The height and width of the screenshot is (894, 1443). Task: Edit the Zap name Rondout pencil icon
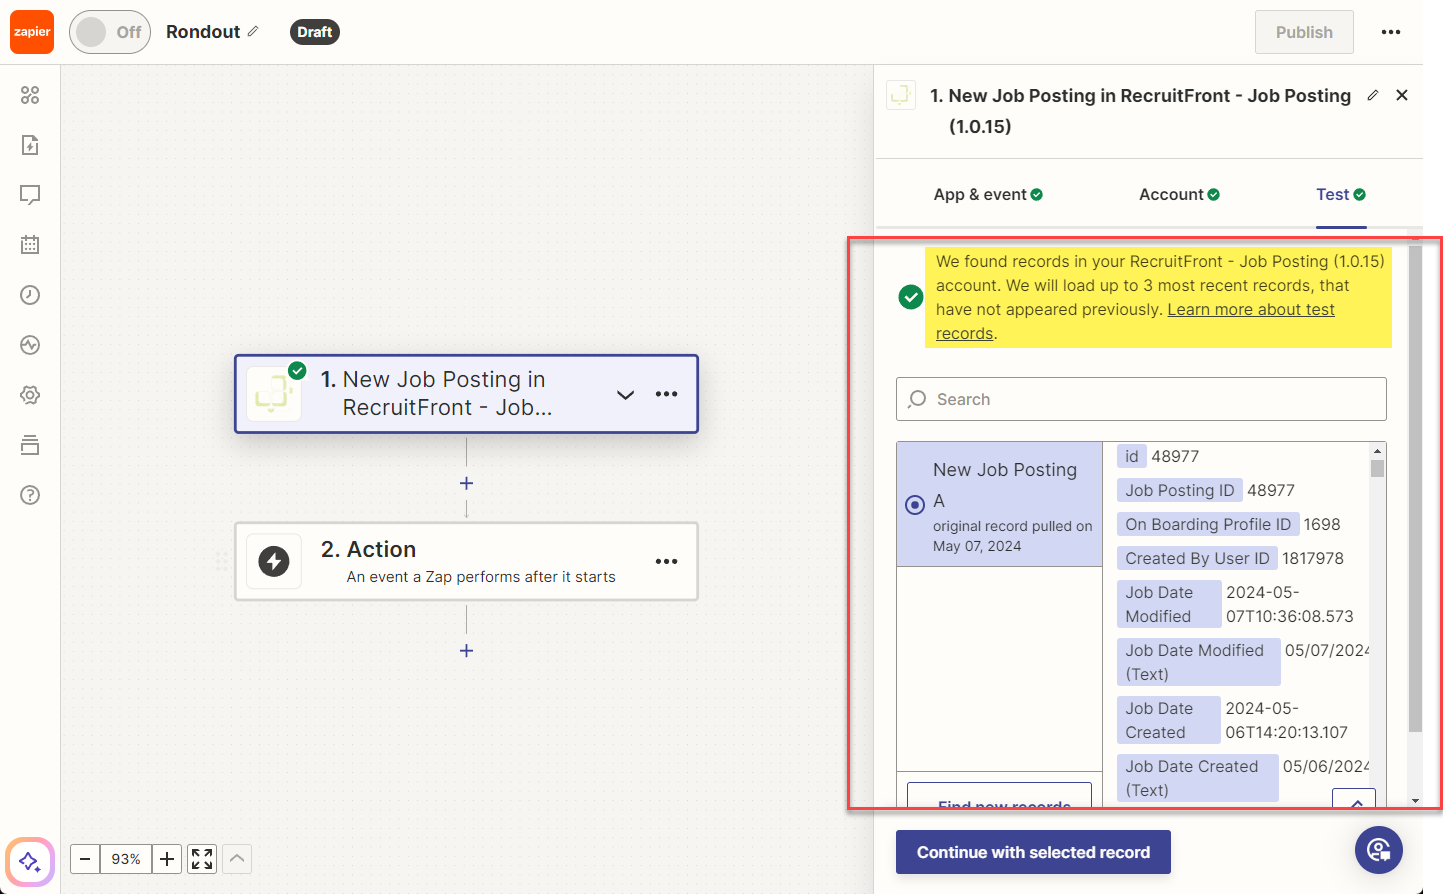[253, 32]
